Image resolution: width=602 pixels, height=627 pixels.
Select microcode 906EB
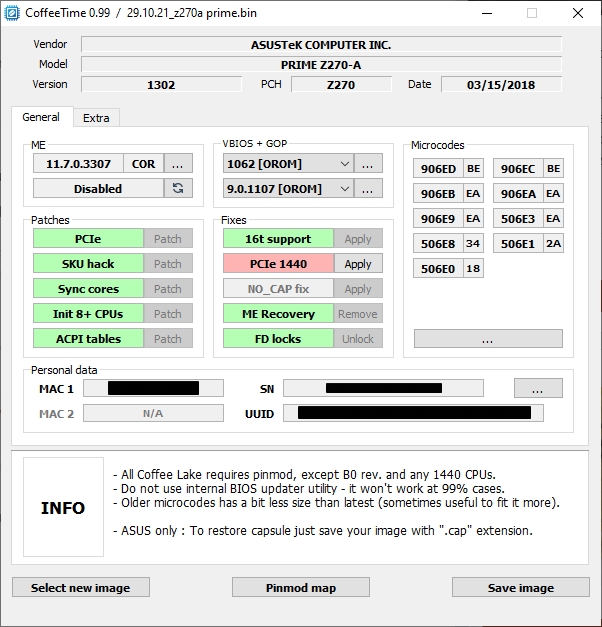pyautogui.click(x=438, y=194)
